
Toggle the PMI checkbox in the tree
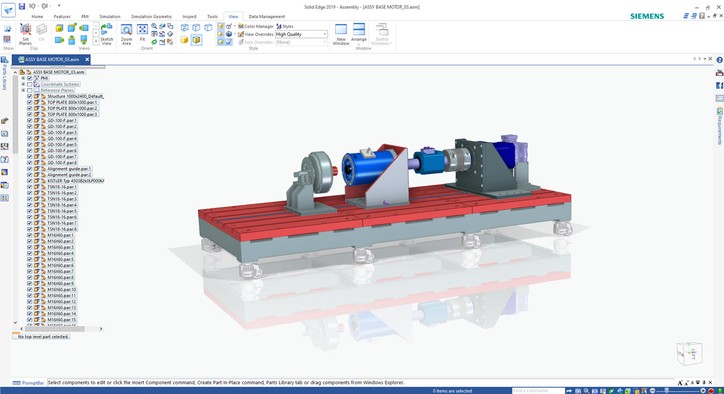(30, 78)
